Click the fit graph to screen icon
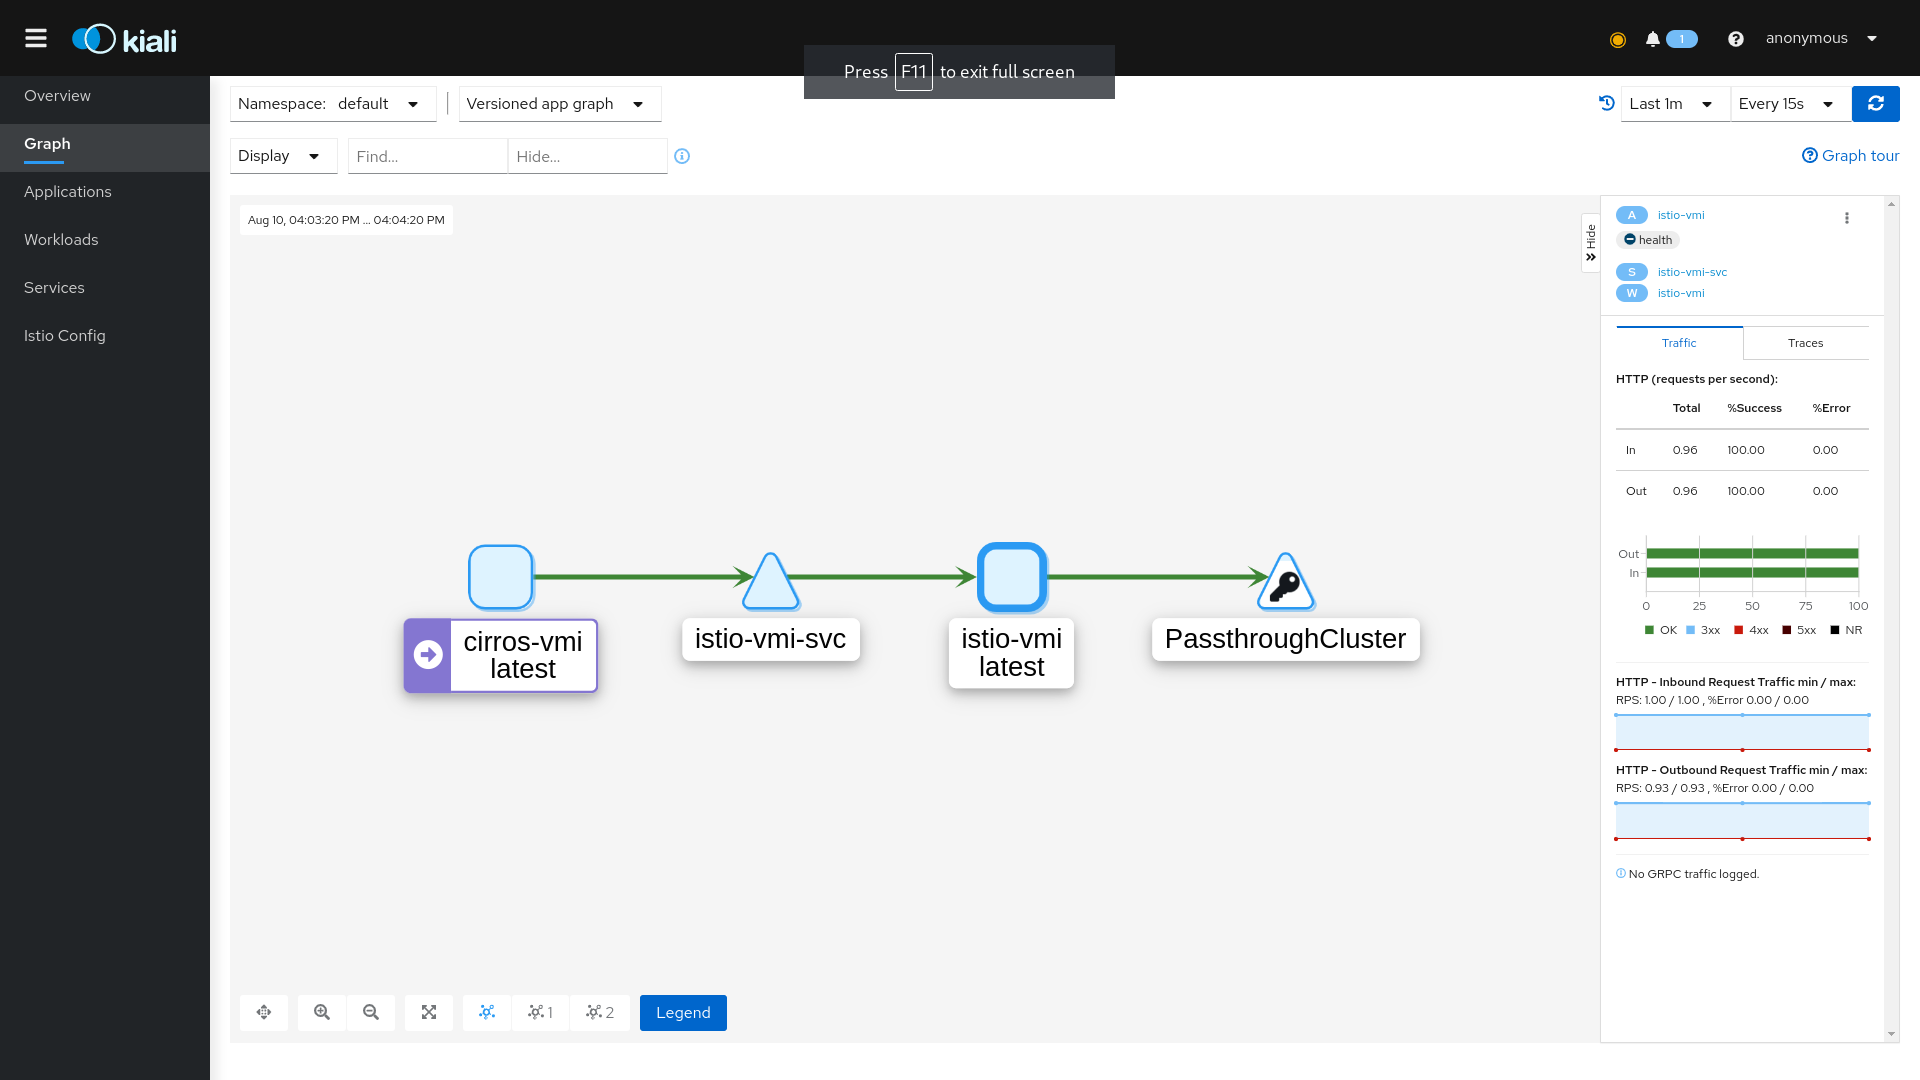The image size is (1920, 1080). pyautogui.click(x=429, y=1012)
